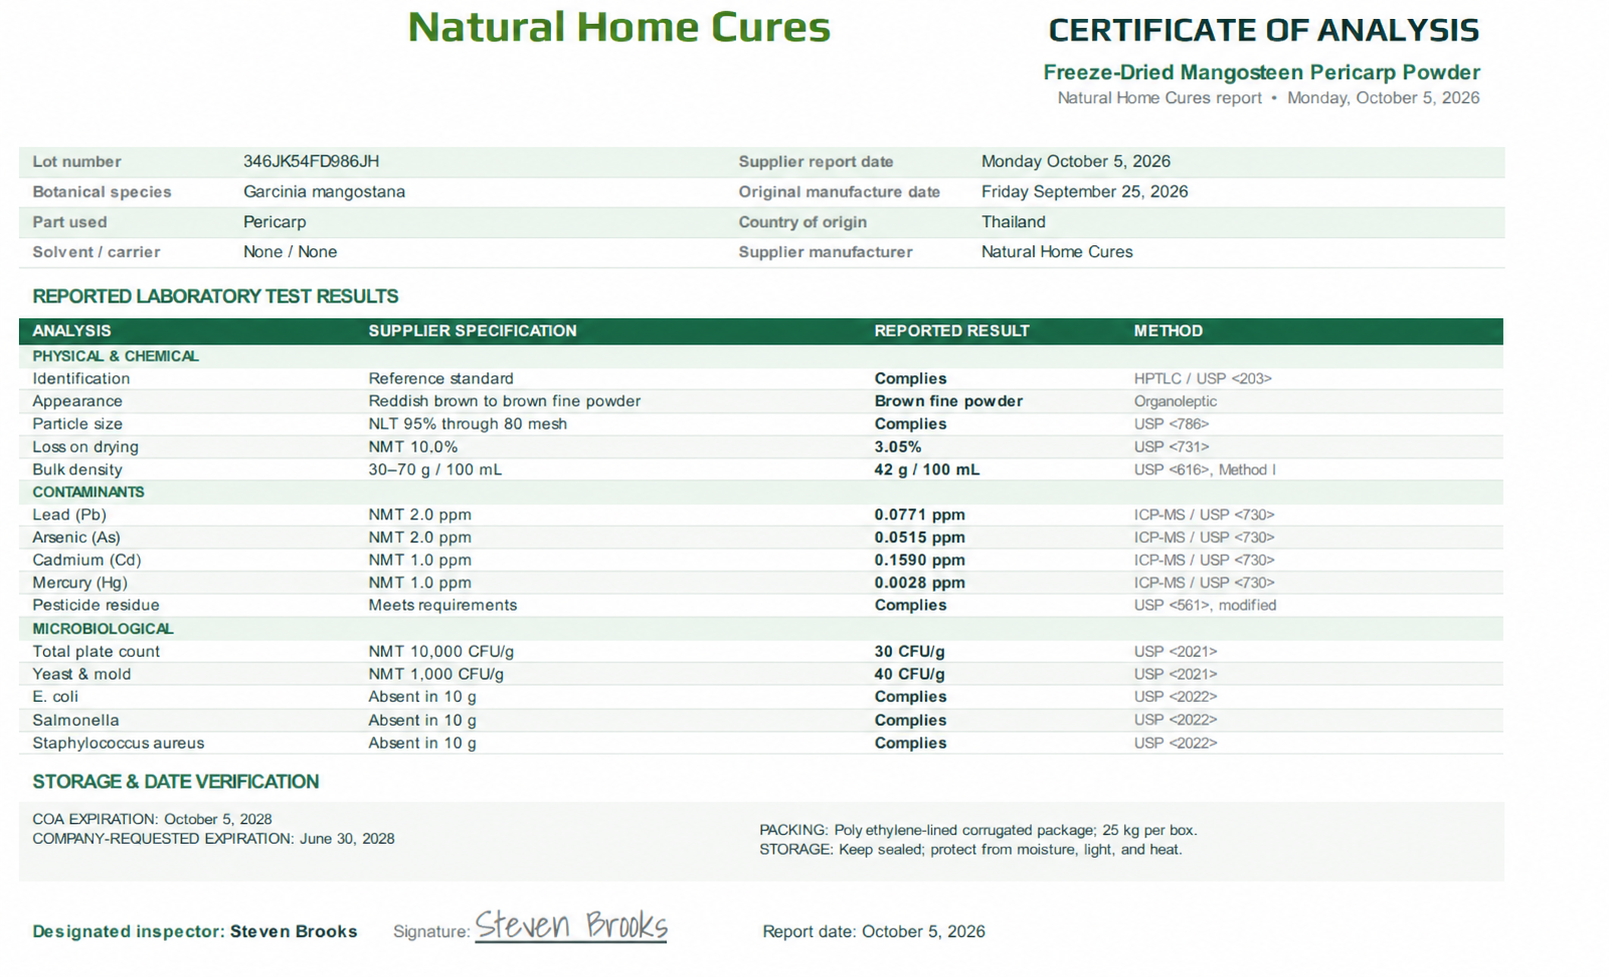This screenshot has height=977, width=1609.
Task: Click the STORAGE & DATE VERIFICATION heading
Action: coord(175,782)
